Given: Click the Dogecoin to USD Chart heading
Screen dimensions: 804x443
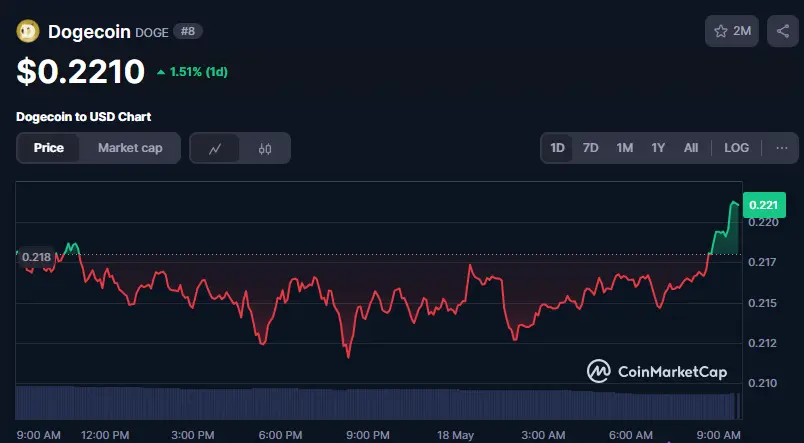Looking at the screenshot, I should point(84,116).
